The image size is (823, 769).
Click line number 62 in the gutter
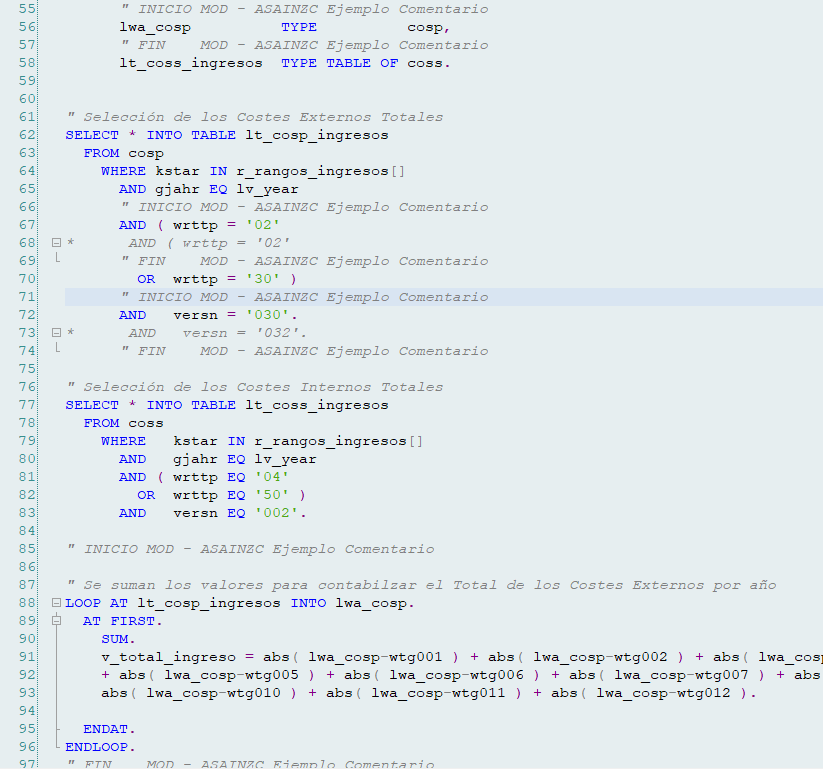click(x=27, y=135)
